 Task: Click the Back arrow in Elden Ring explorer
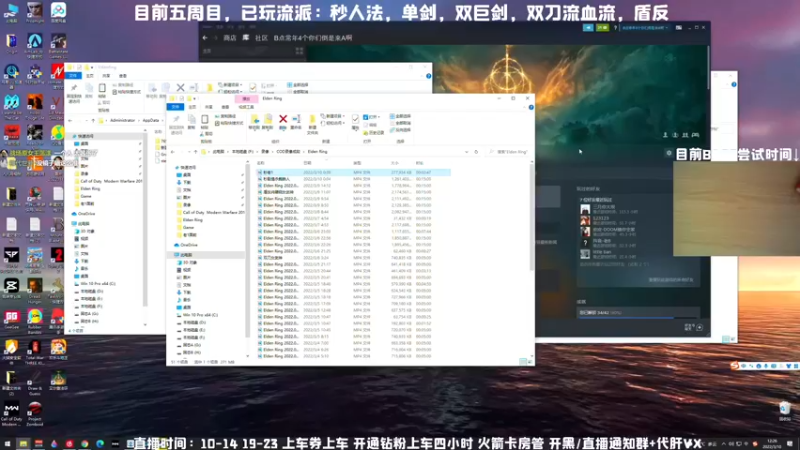click(173, 152)
